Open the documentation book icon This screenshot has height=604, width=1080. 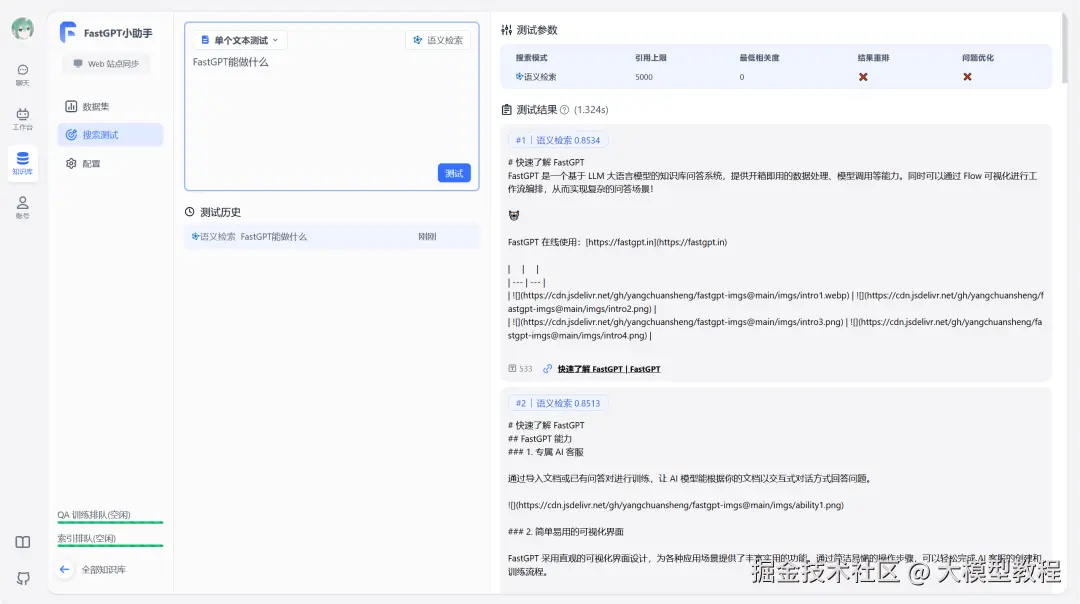[x=23, y=542]
